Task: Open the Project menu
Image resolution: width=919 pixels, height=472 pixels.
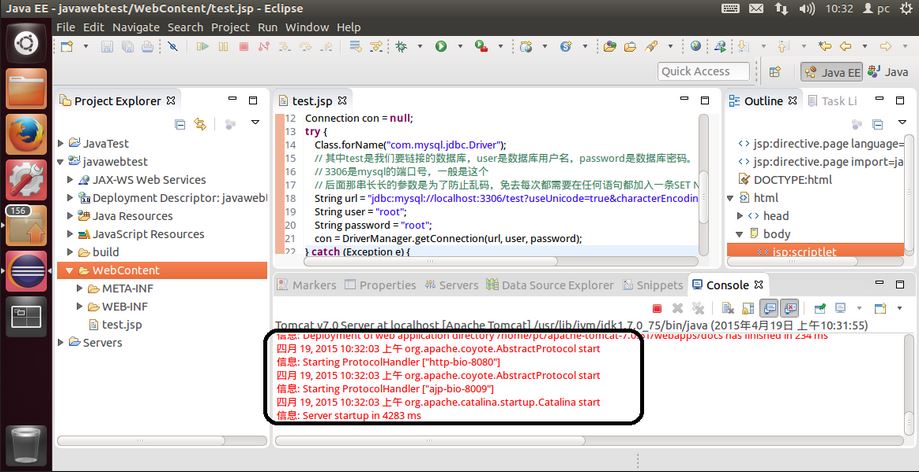Action: [230, 27]
